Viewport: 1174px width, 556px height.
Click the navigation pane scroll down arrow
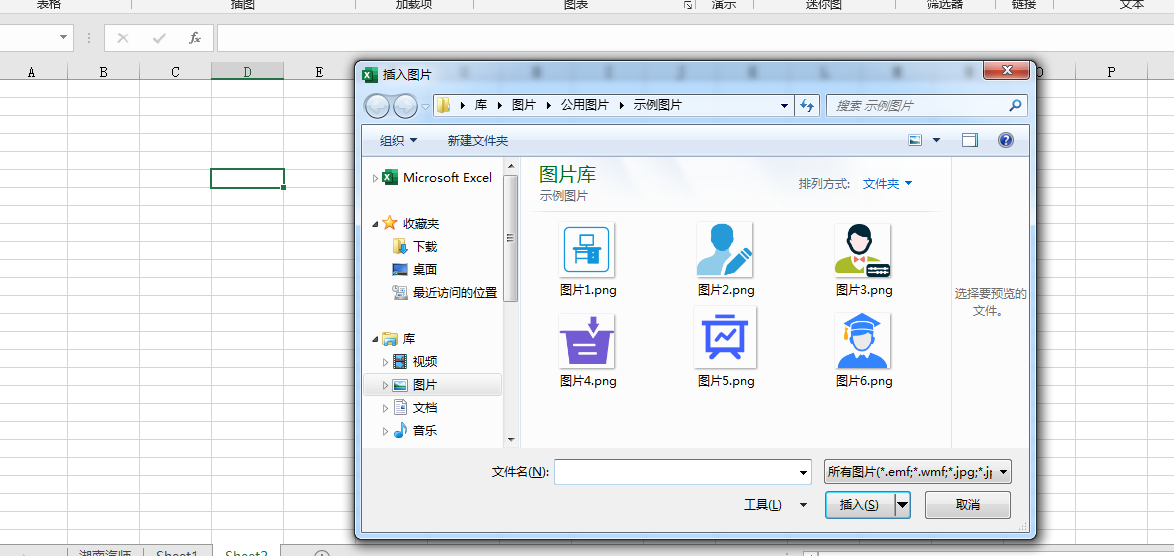[x=511, y=440]
